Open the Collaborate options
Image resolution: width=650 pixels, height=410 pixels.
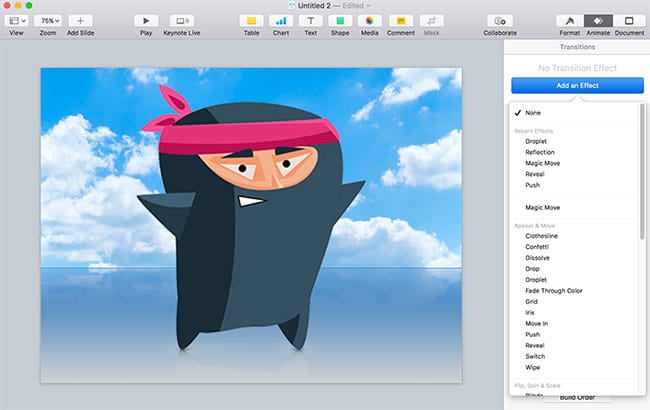click(x=500, y=21)
